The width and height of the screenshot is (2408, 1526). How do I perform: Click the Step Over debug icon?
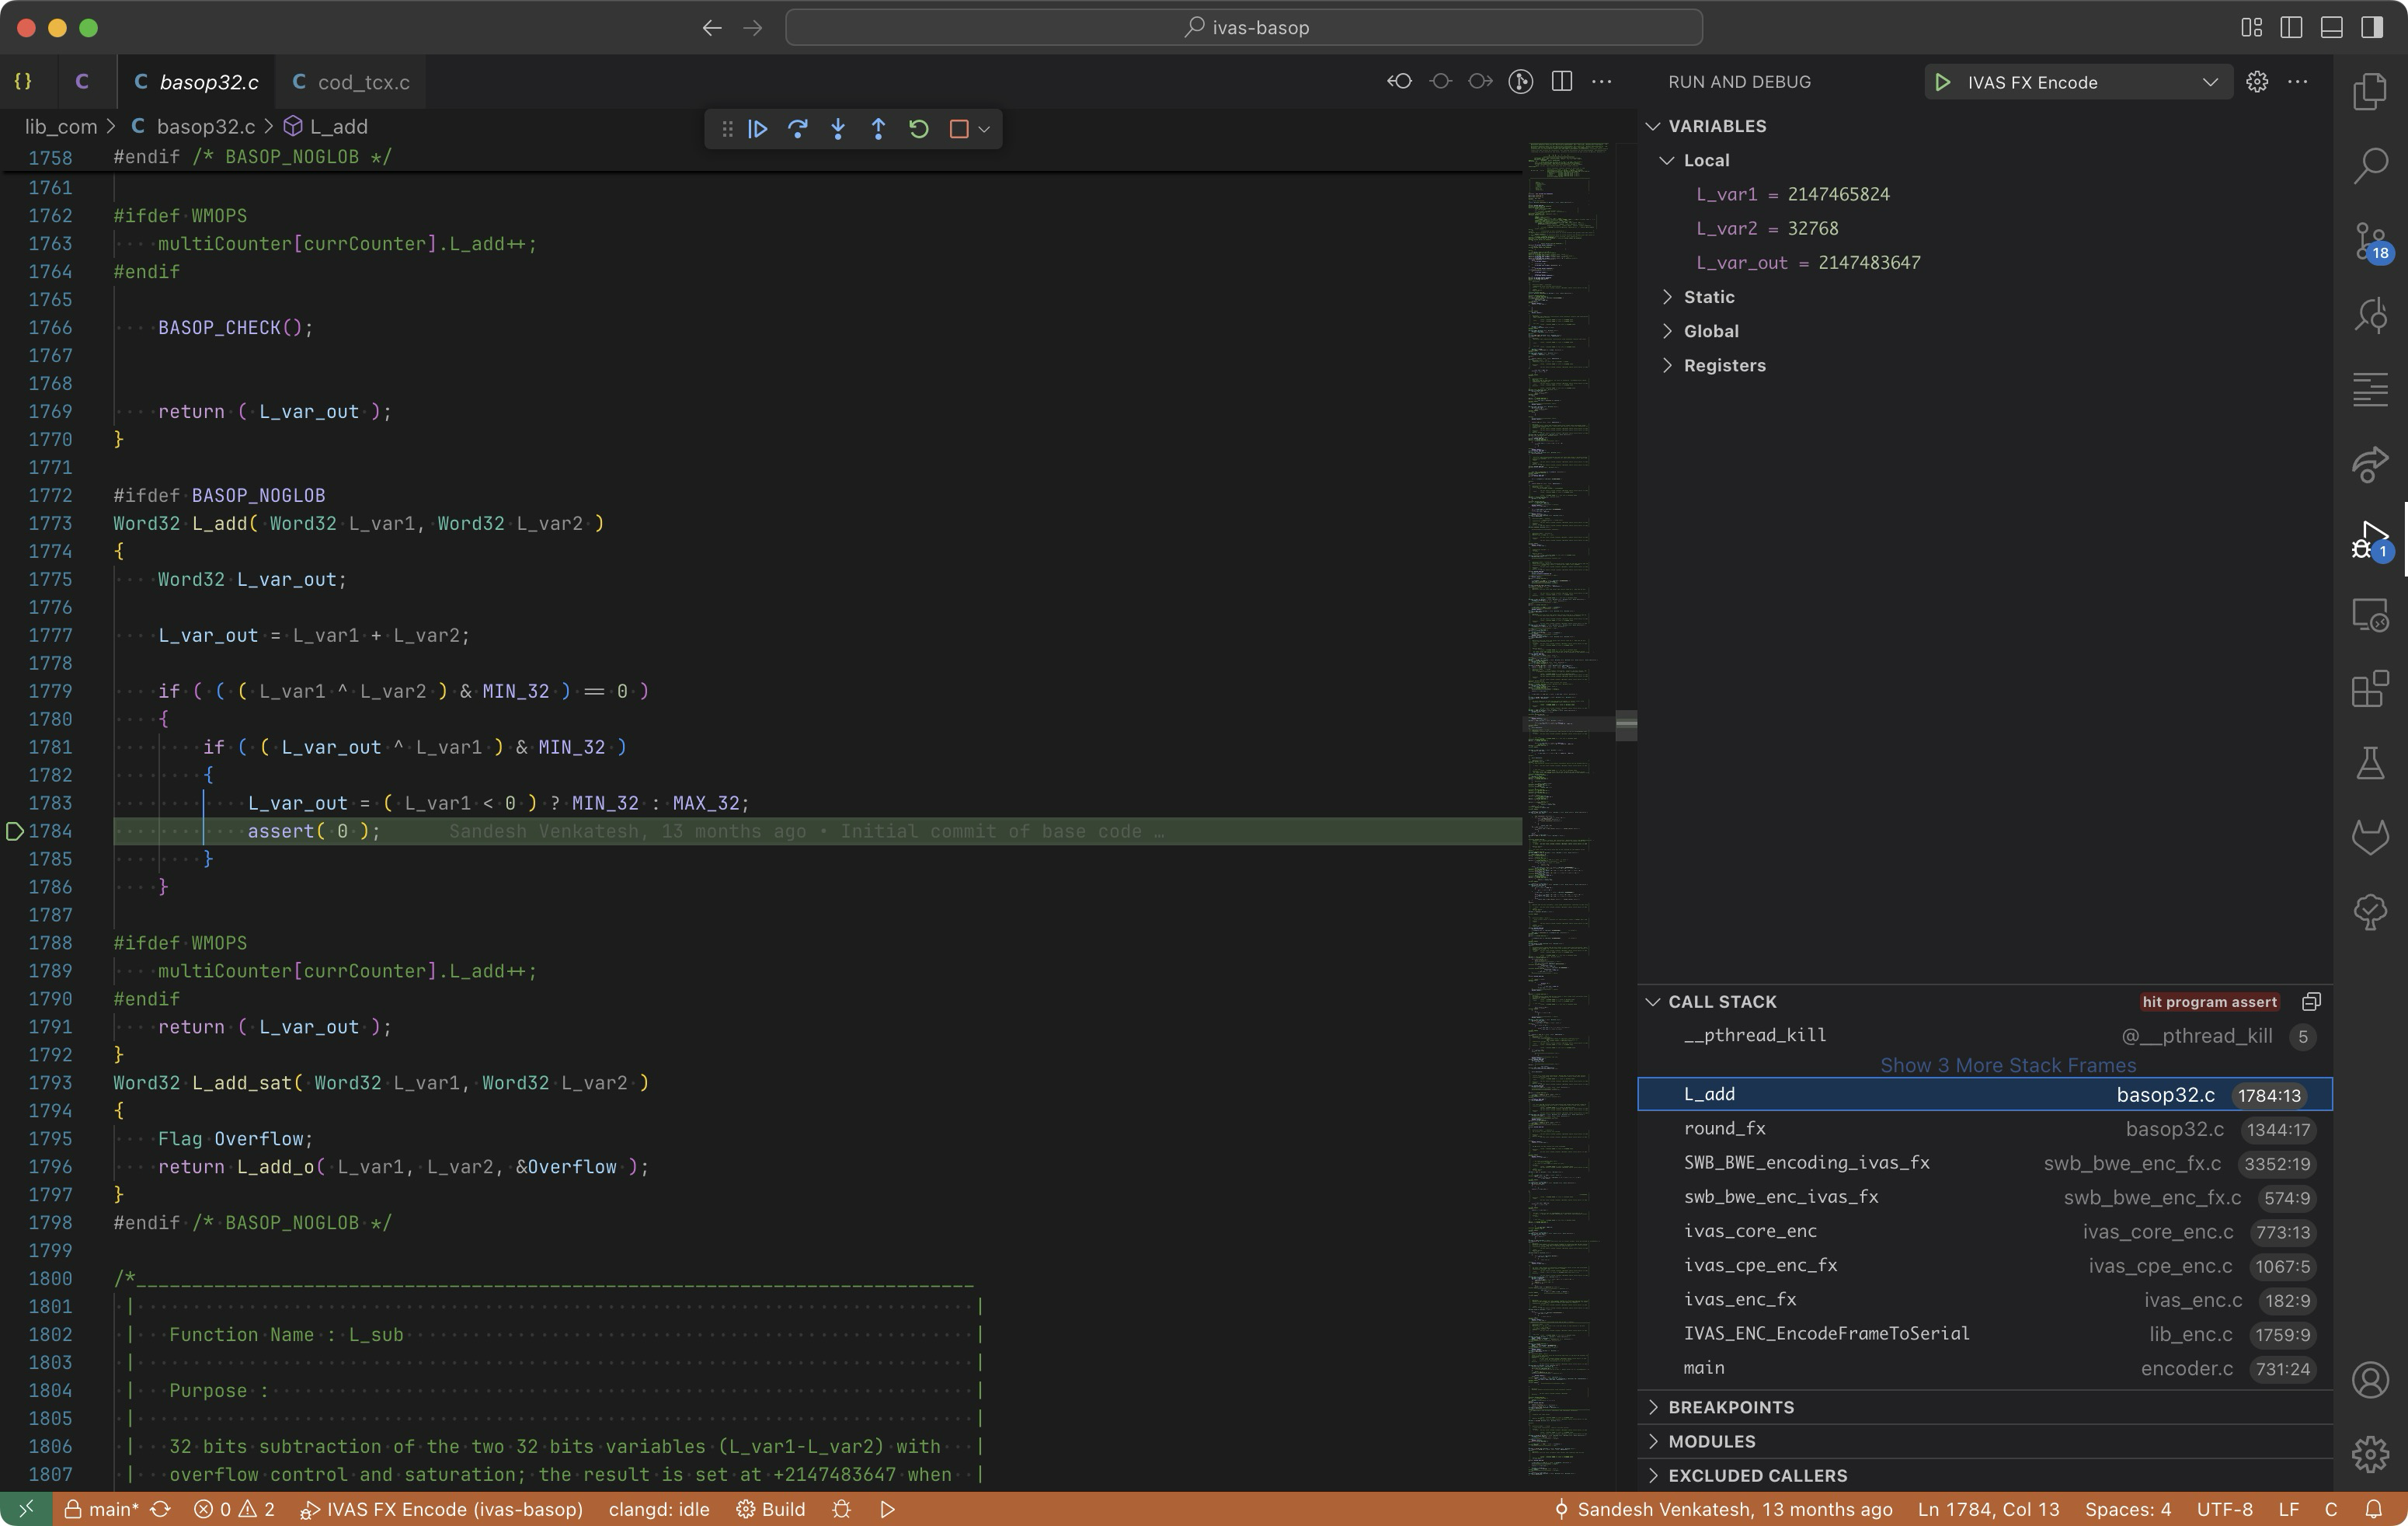click(798, 129)
